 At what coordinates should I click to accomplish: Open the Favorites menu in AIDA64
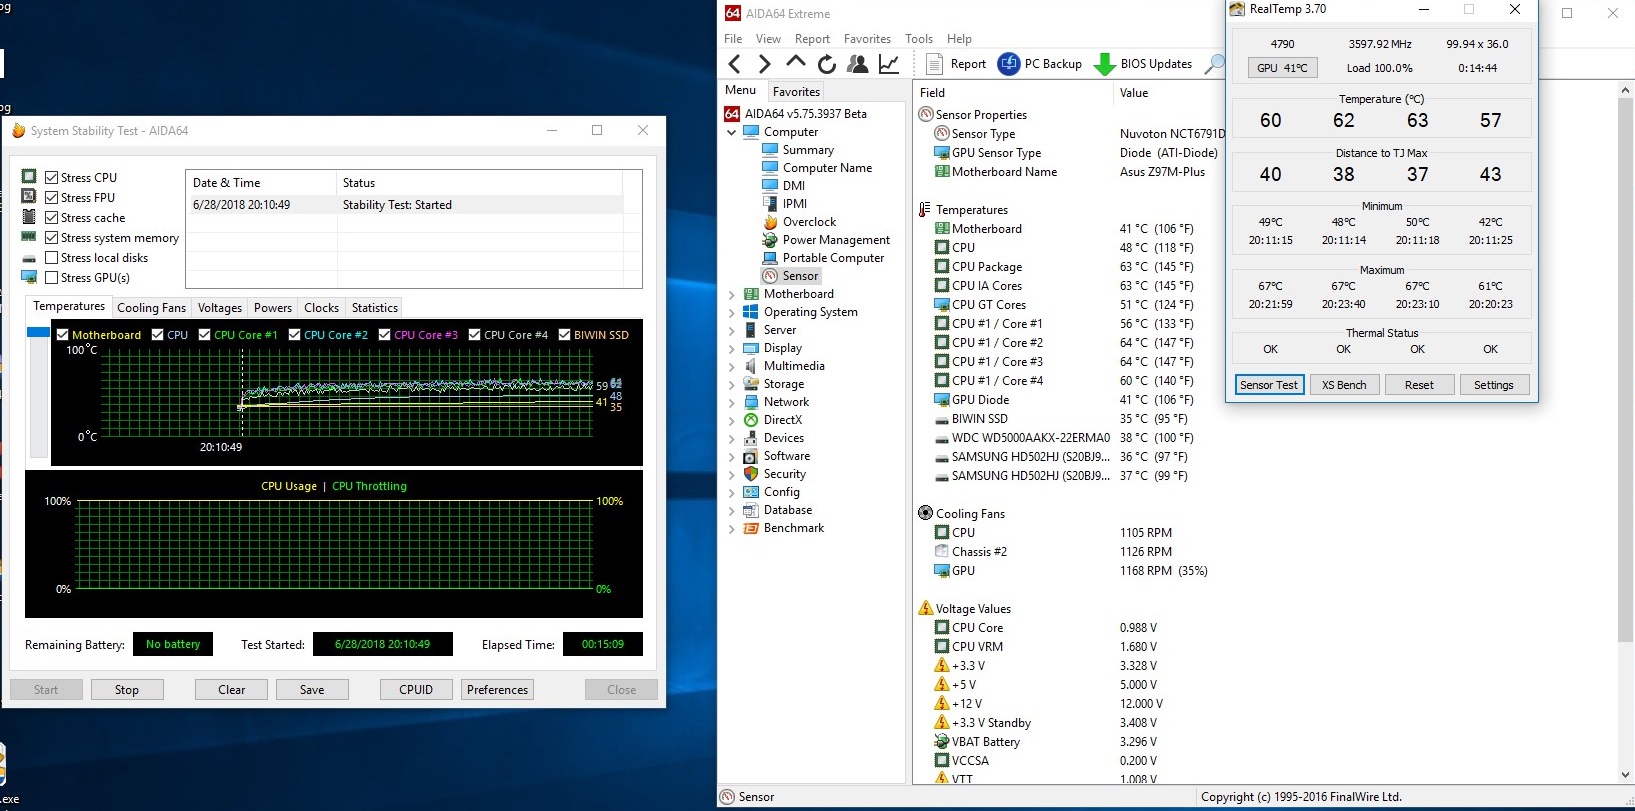[x=866, y=39]
